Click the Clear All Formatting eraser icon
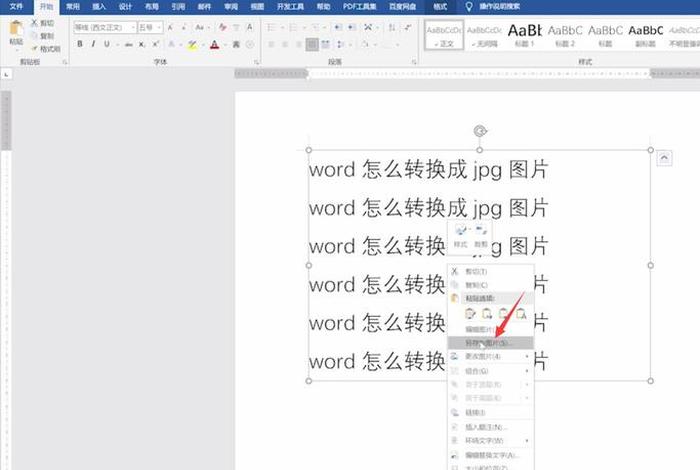Viewport: 700px width, 470px height. [222, 28]
